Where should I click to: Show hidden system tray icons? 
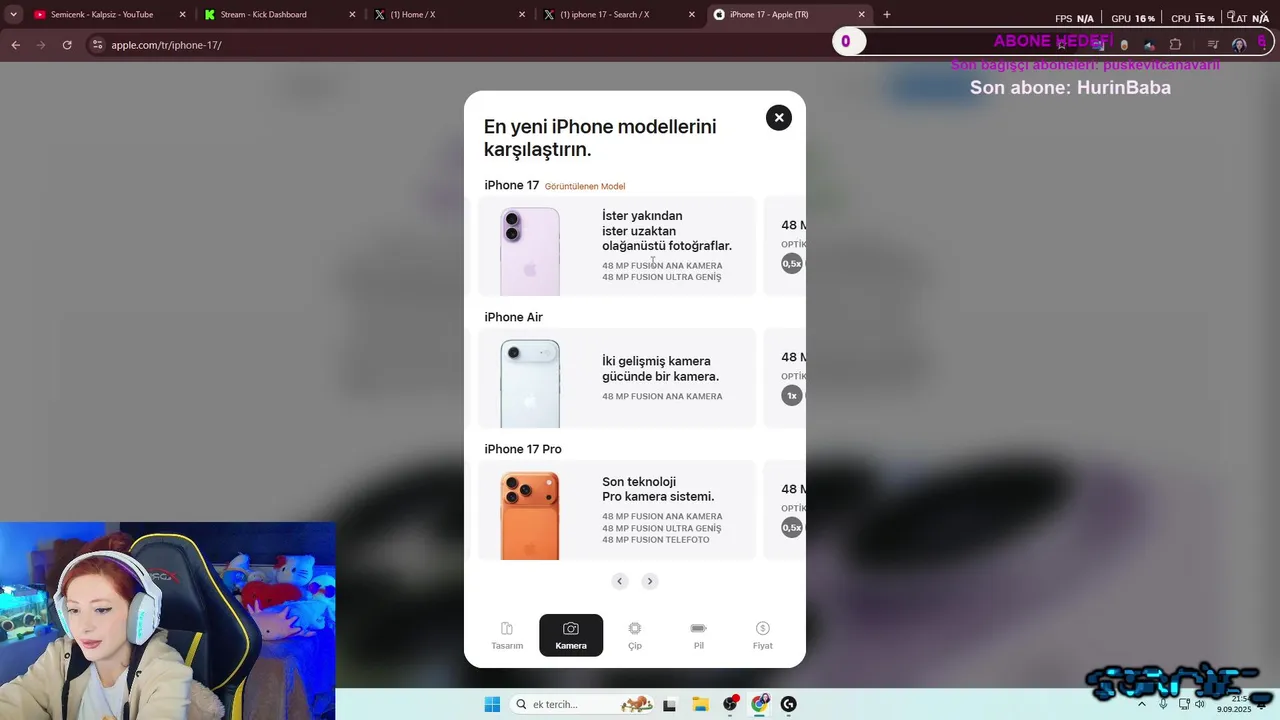point(1142,704)
